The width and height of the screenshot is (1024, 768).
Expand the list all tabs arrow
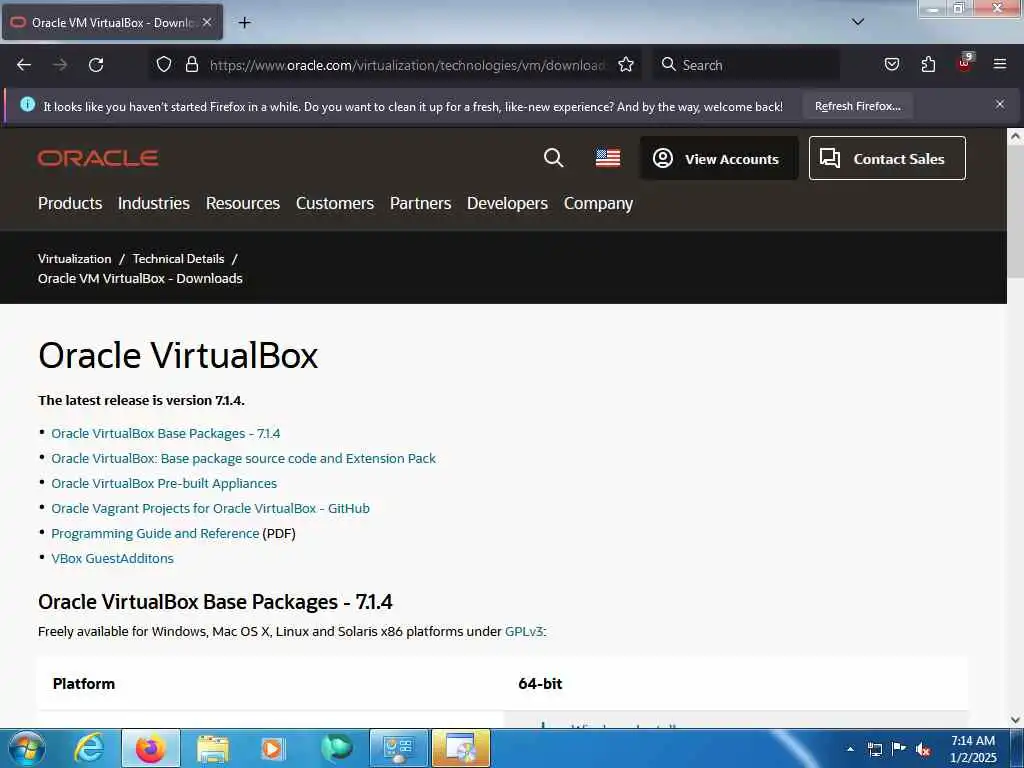pyautogui.click(x=858, y=22)
